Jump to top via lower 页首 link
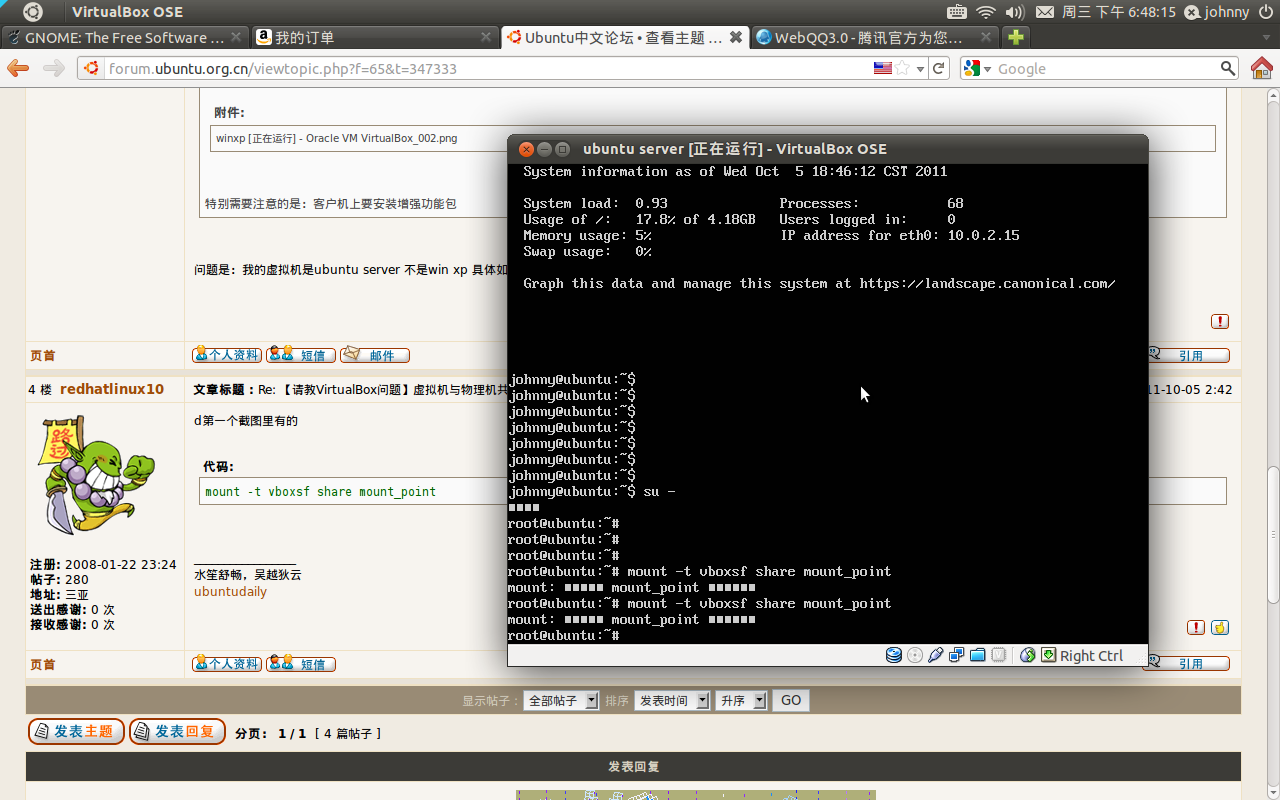Screen dimensions: 1280x800 (x=43, y=664)
